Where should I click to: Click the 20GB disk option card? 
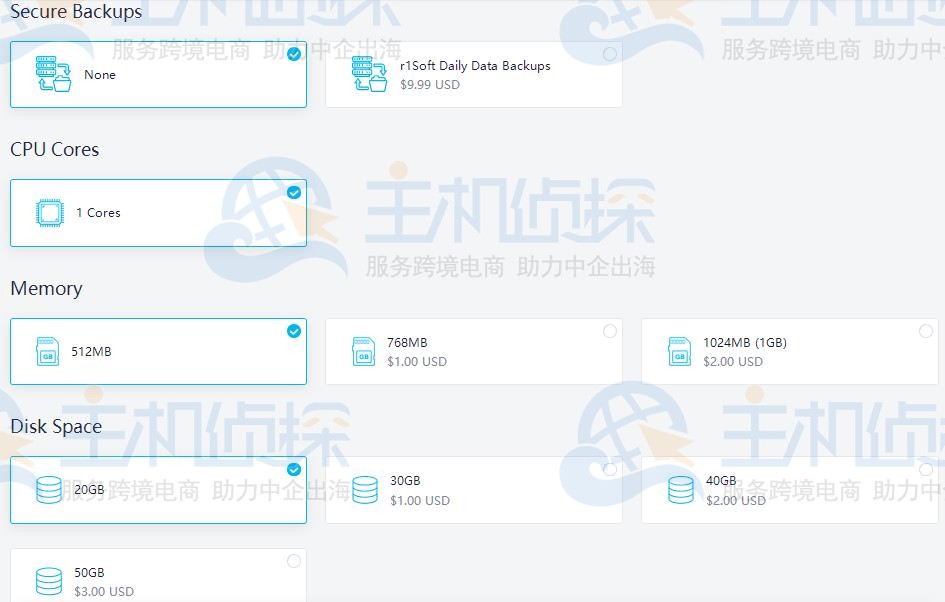[158, 489]
